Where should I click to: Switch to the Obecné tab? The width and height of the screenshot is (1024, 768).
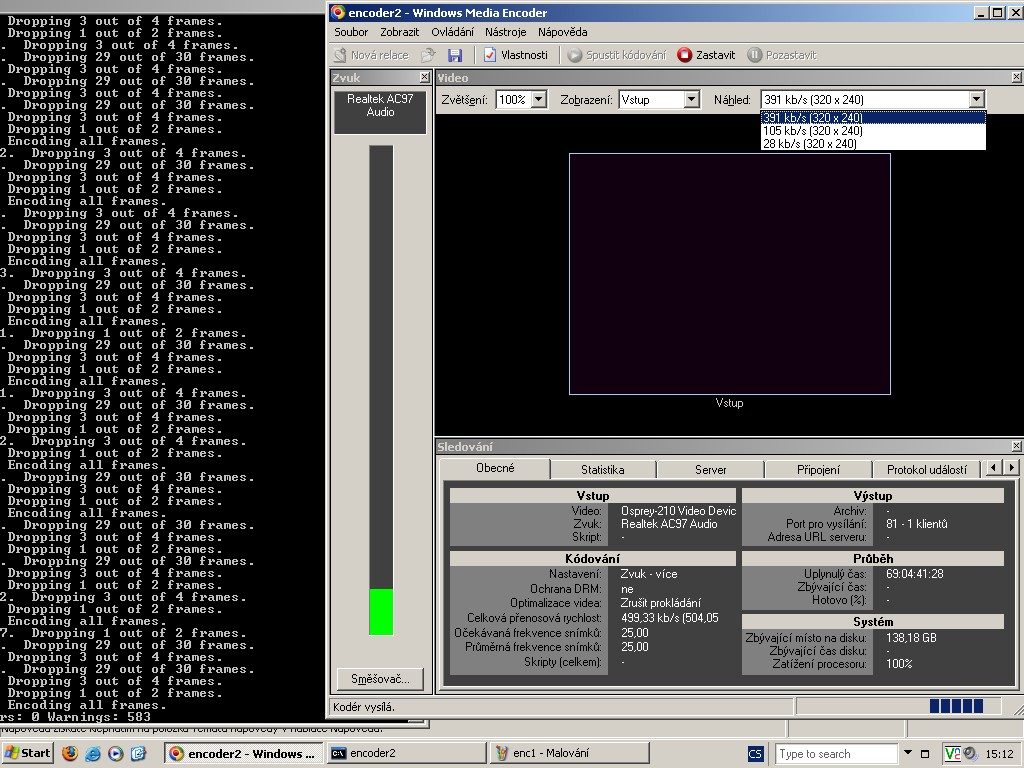click(495, 468)
